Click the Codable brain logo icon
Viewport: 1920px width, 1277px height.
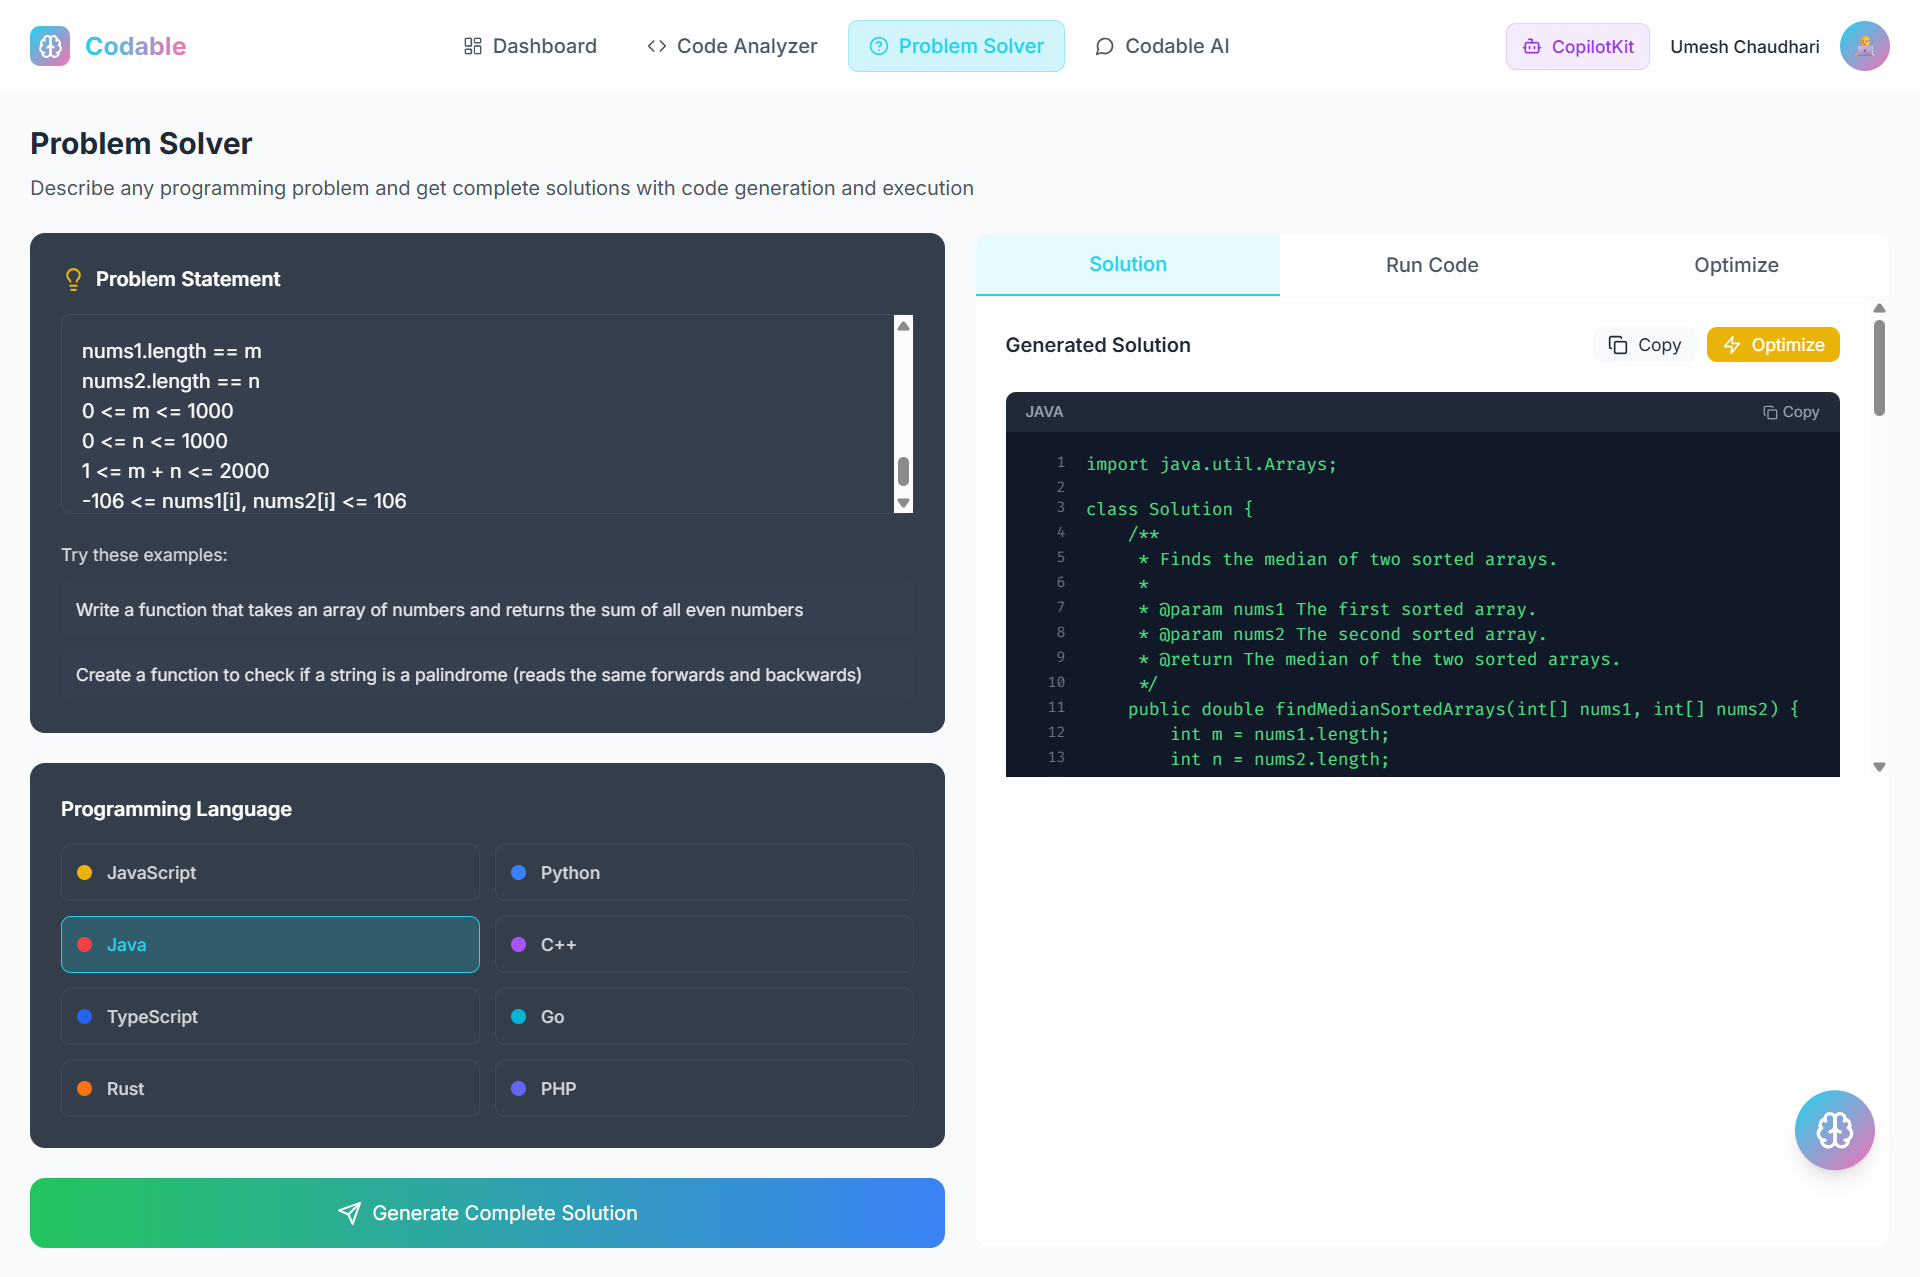[x=50, y=46]
